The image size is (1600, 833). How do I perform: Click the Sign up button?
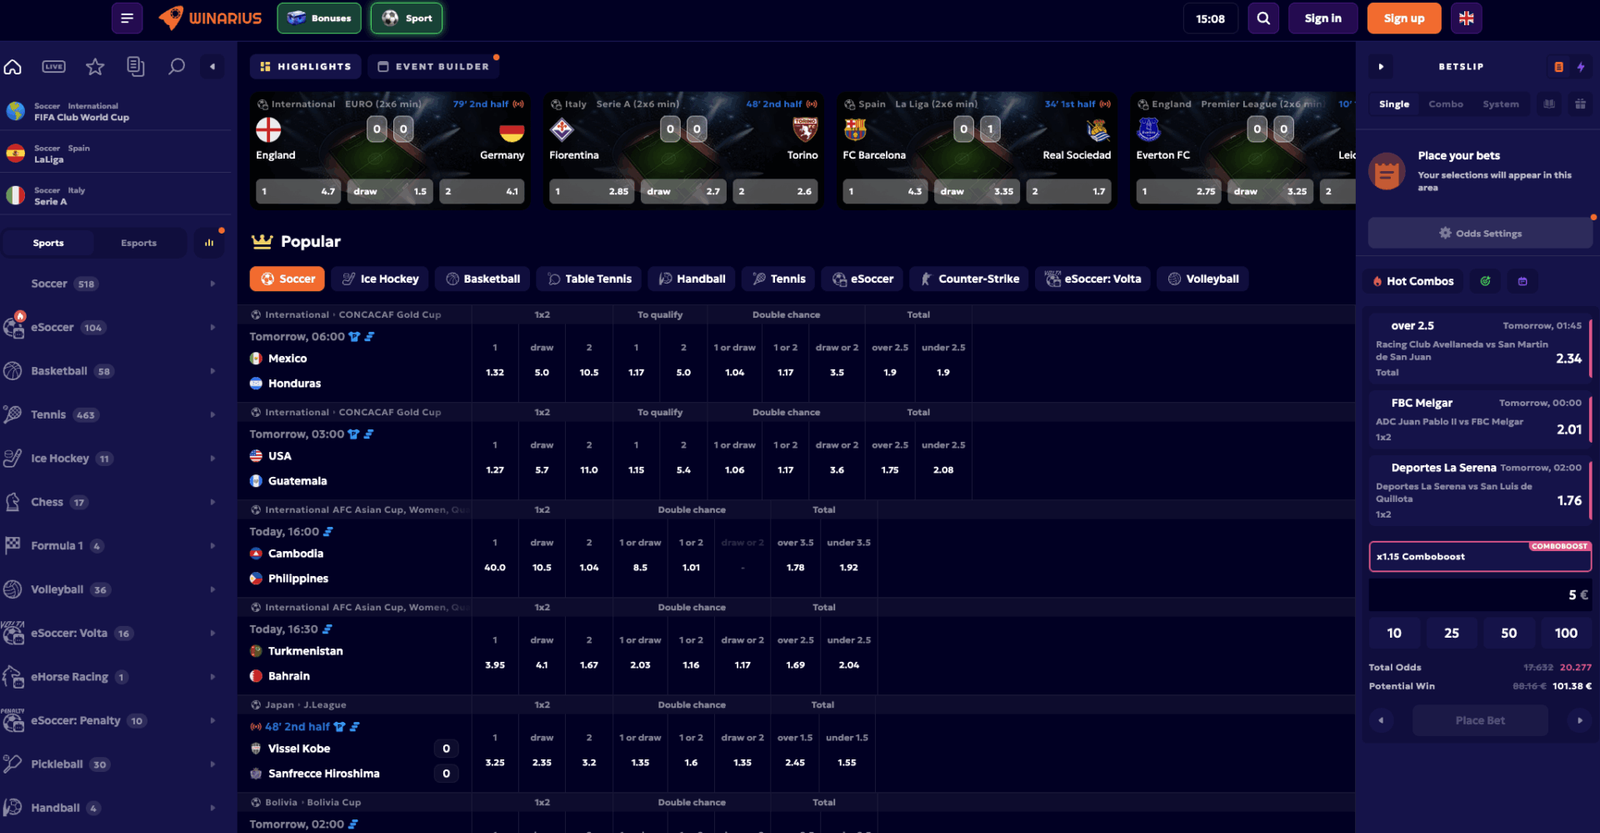1404,18
